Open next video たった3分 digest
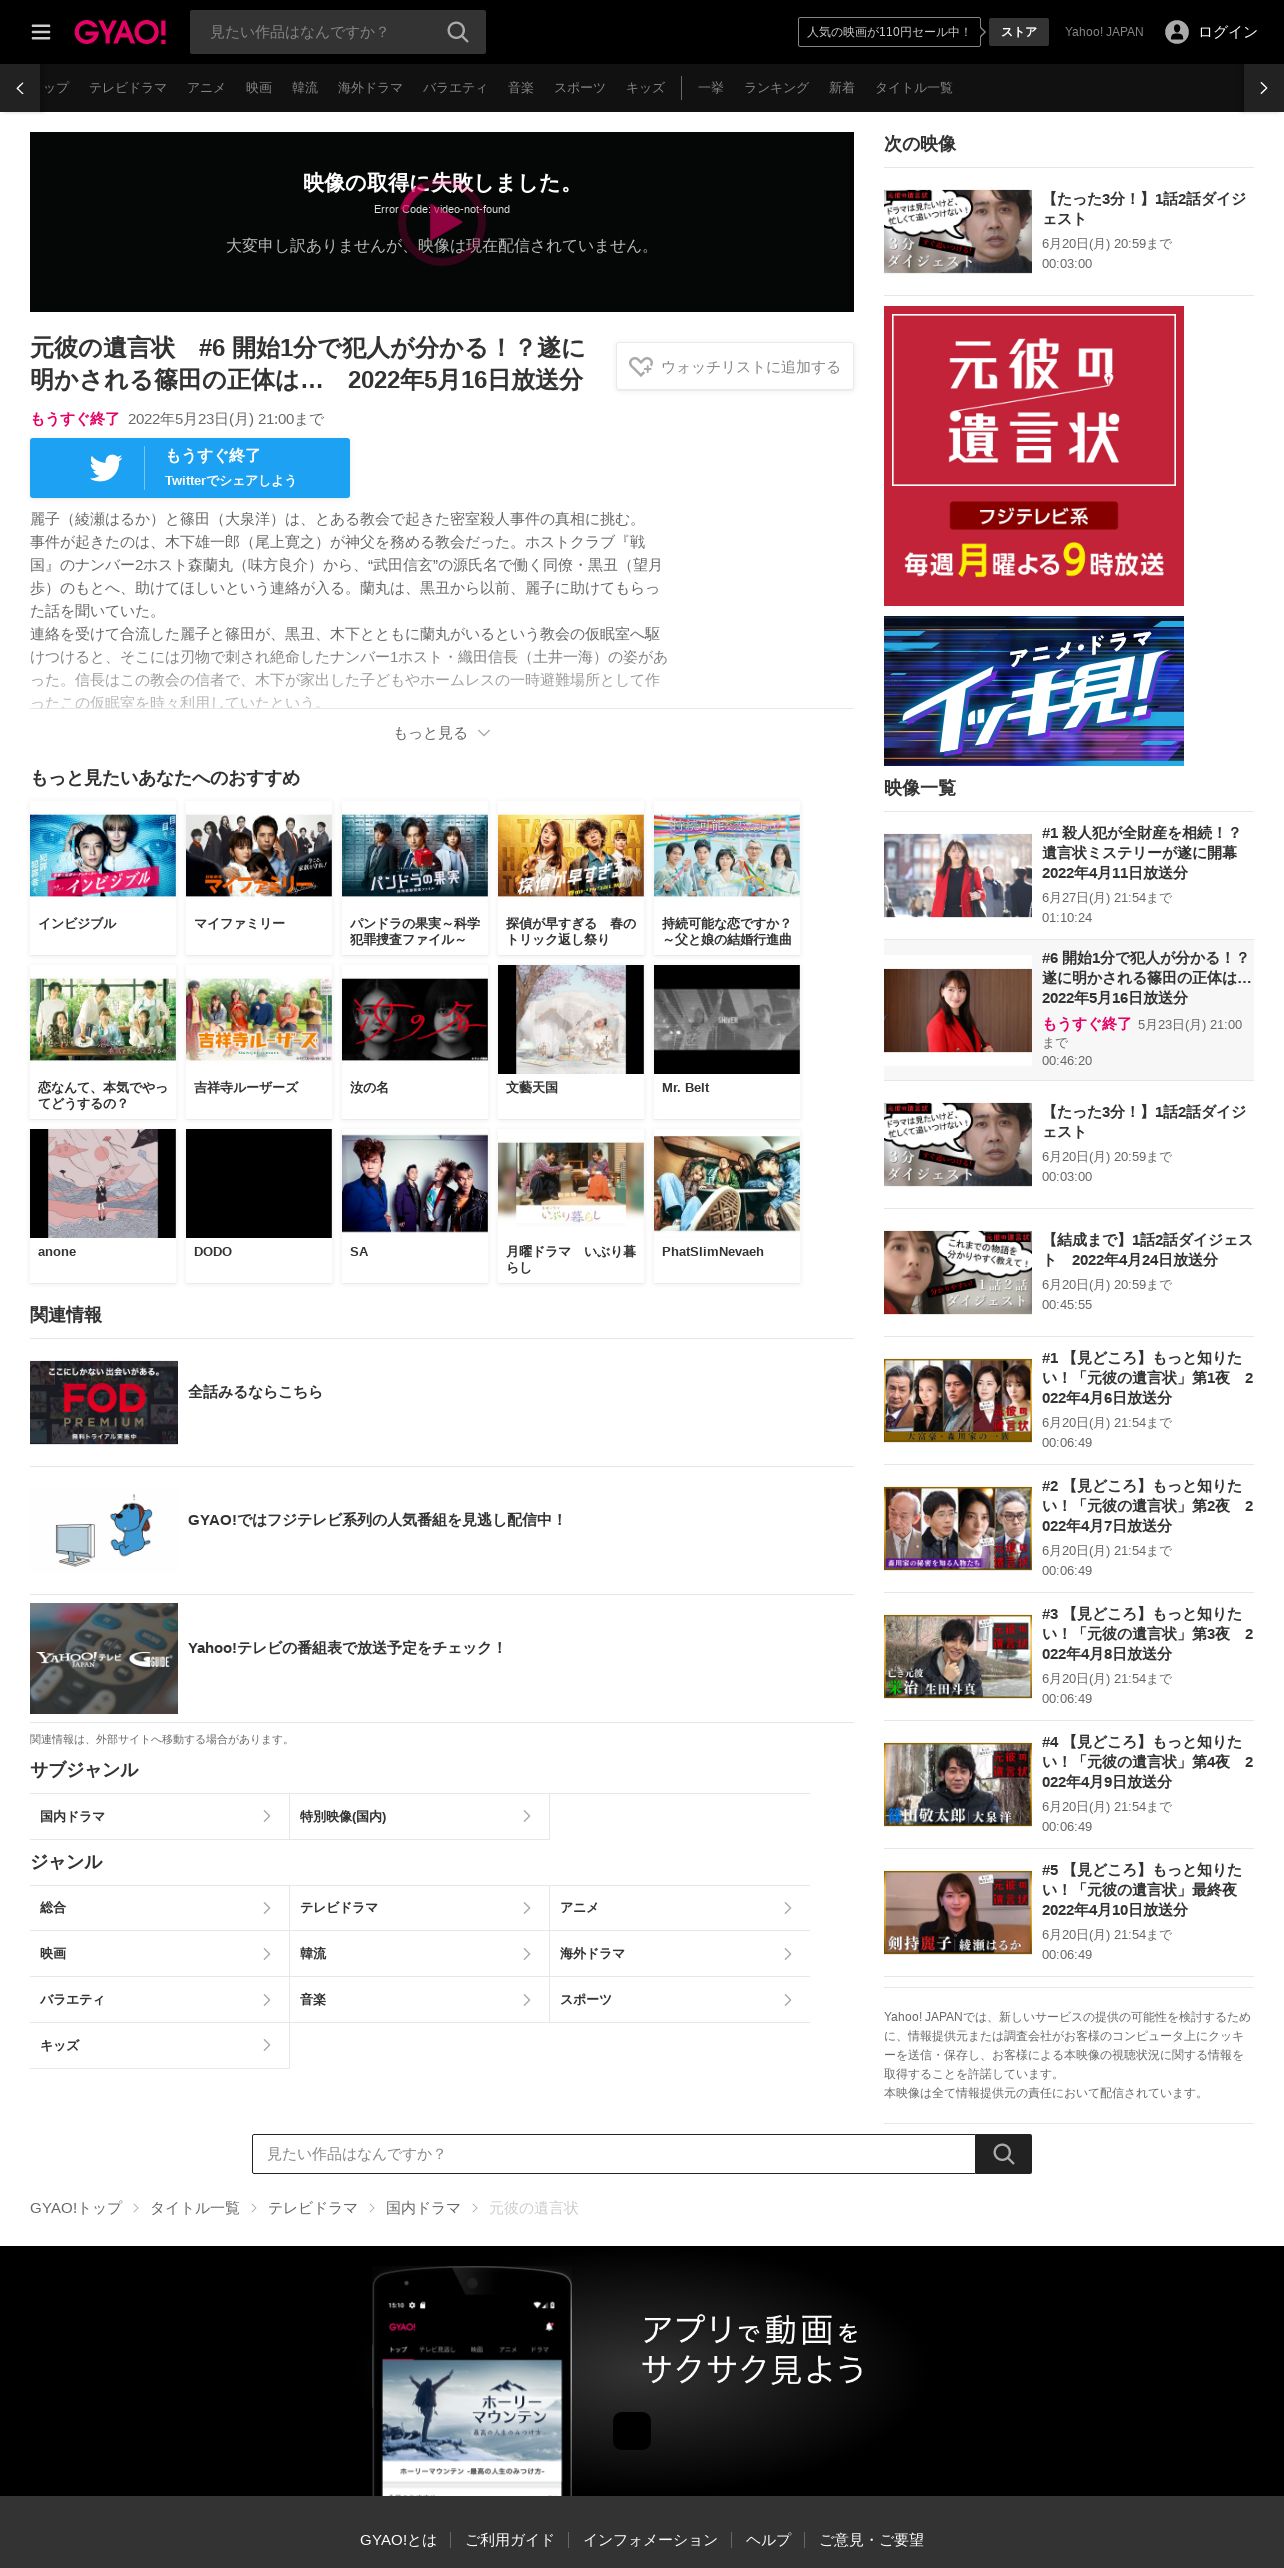This screenshot has width=1284, height=2568. [1068, 231]
